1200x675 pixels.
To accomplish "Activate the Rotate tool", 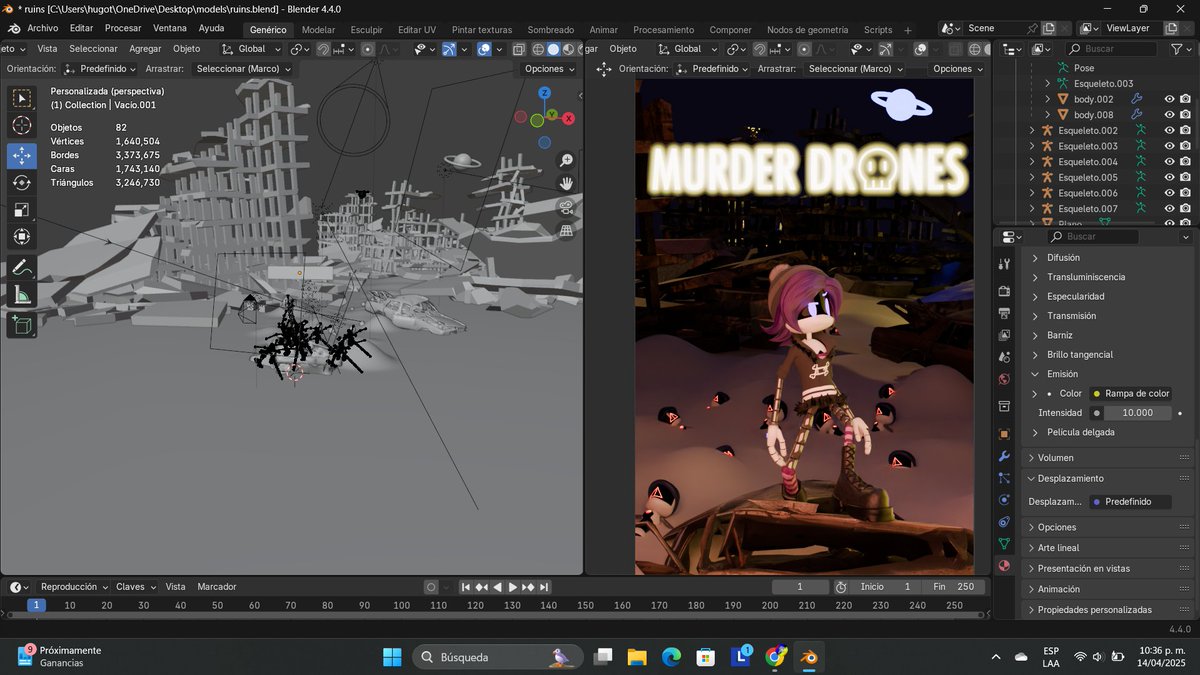I will pyautogui.click(x=21, y=183).
